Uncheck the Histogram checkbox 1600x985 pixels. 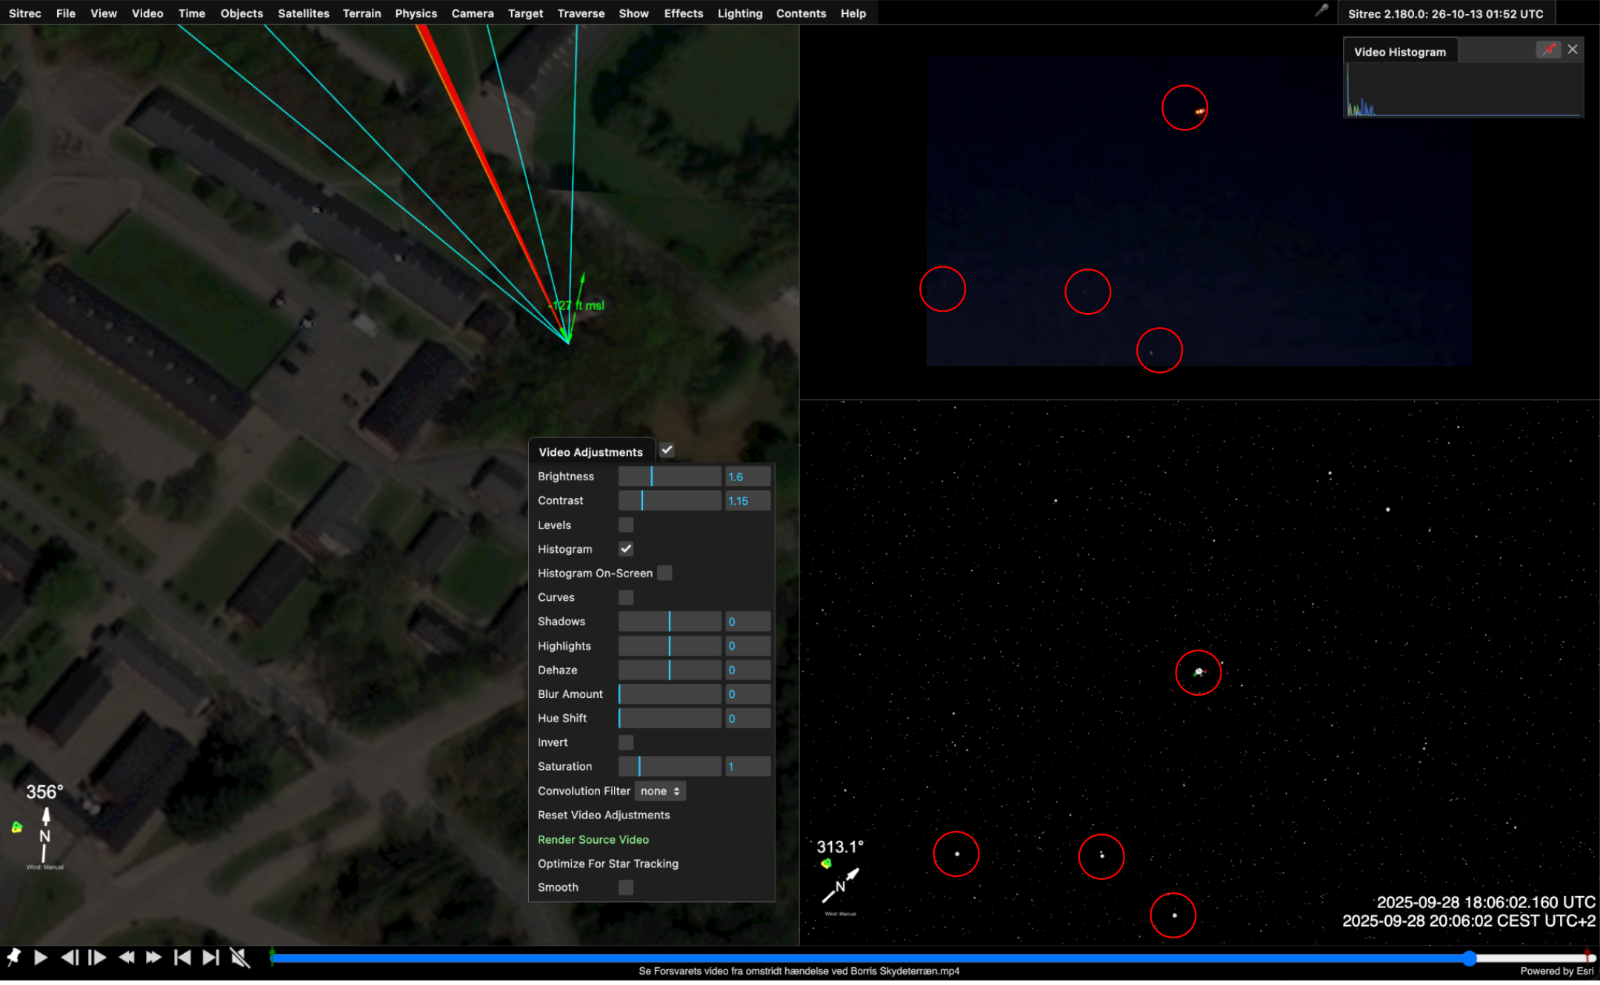(x=626, y=549)
